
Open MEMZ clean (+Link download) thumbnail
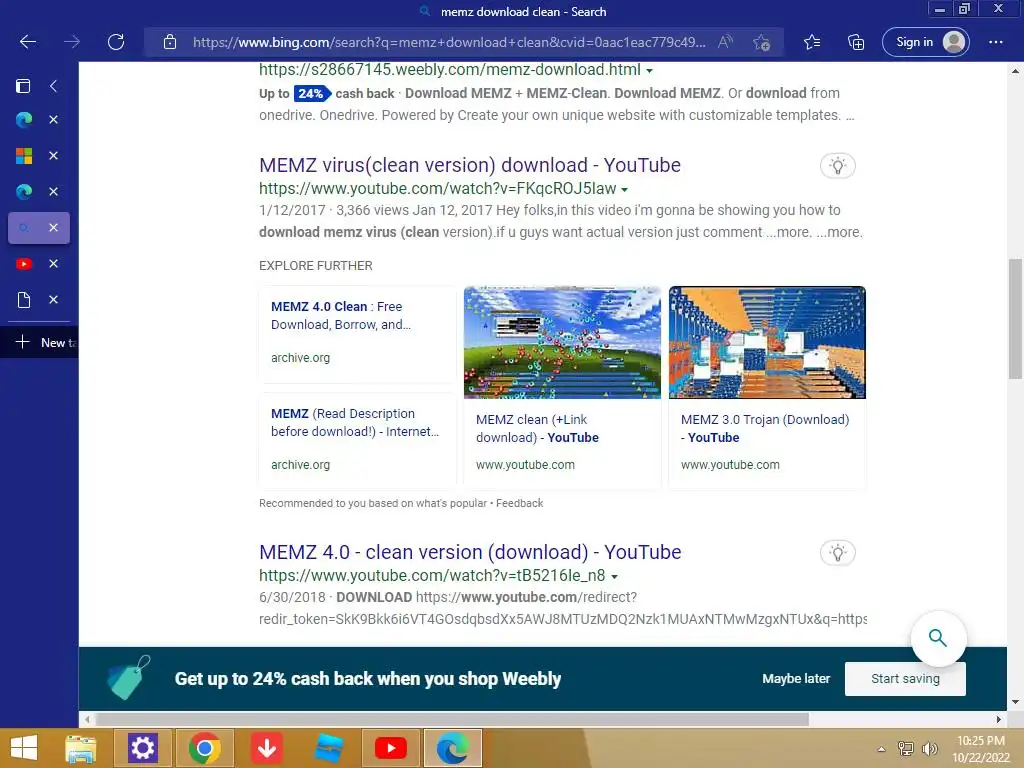click(562, 342)
